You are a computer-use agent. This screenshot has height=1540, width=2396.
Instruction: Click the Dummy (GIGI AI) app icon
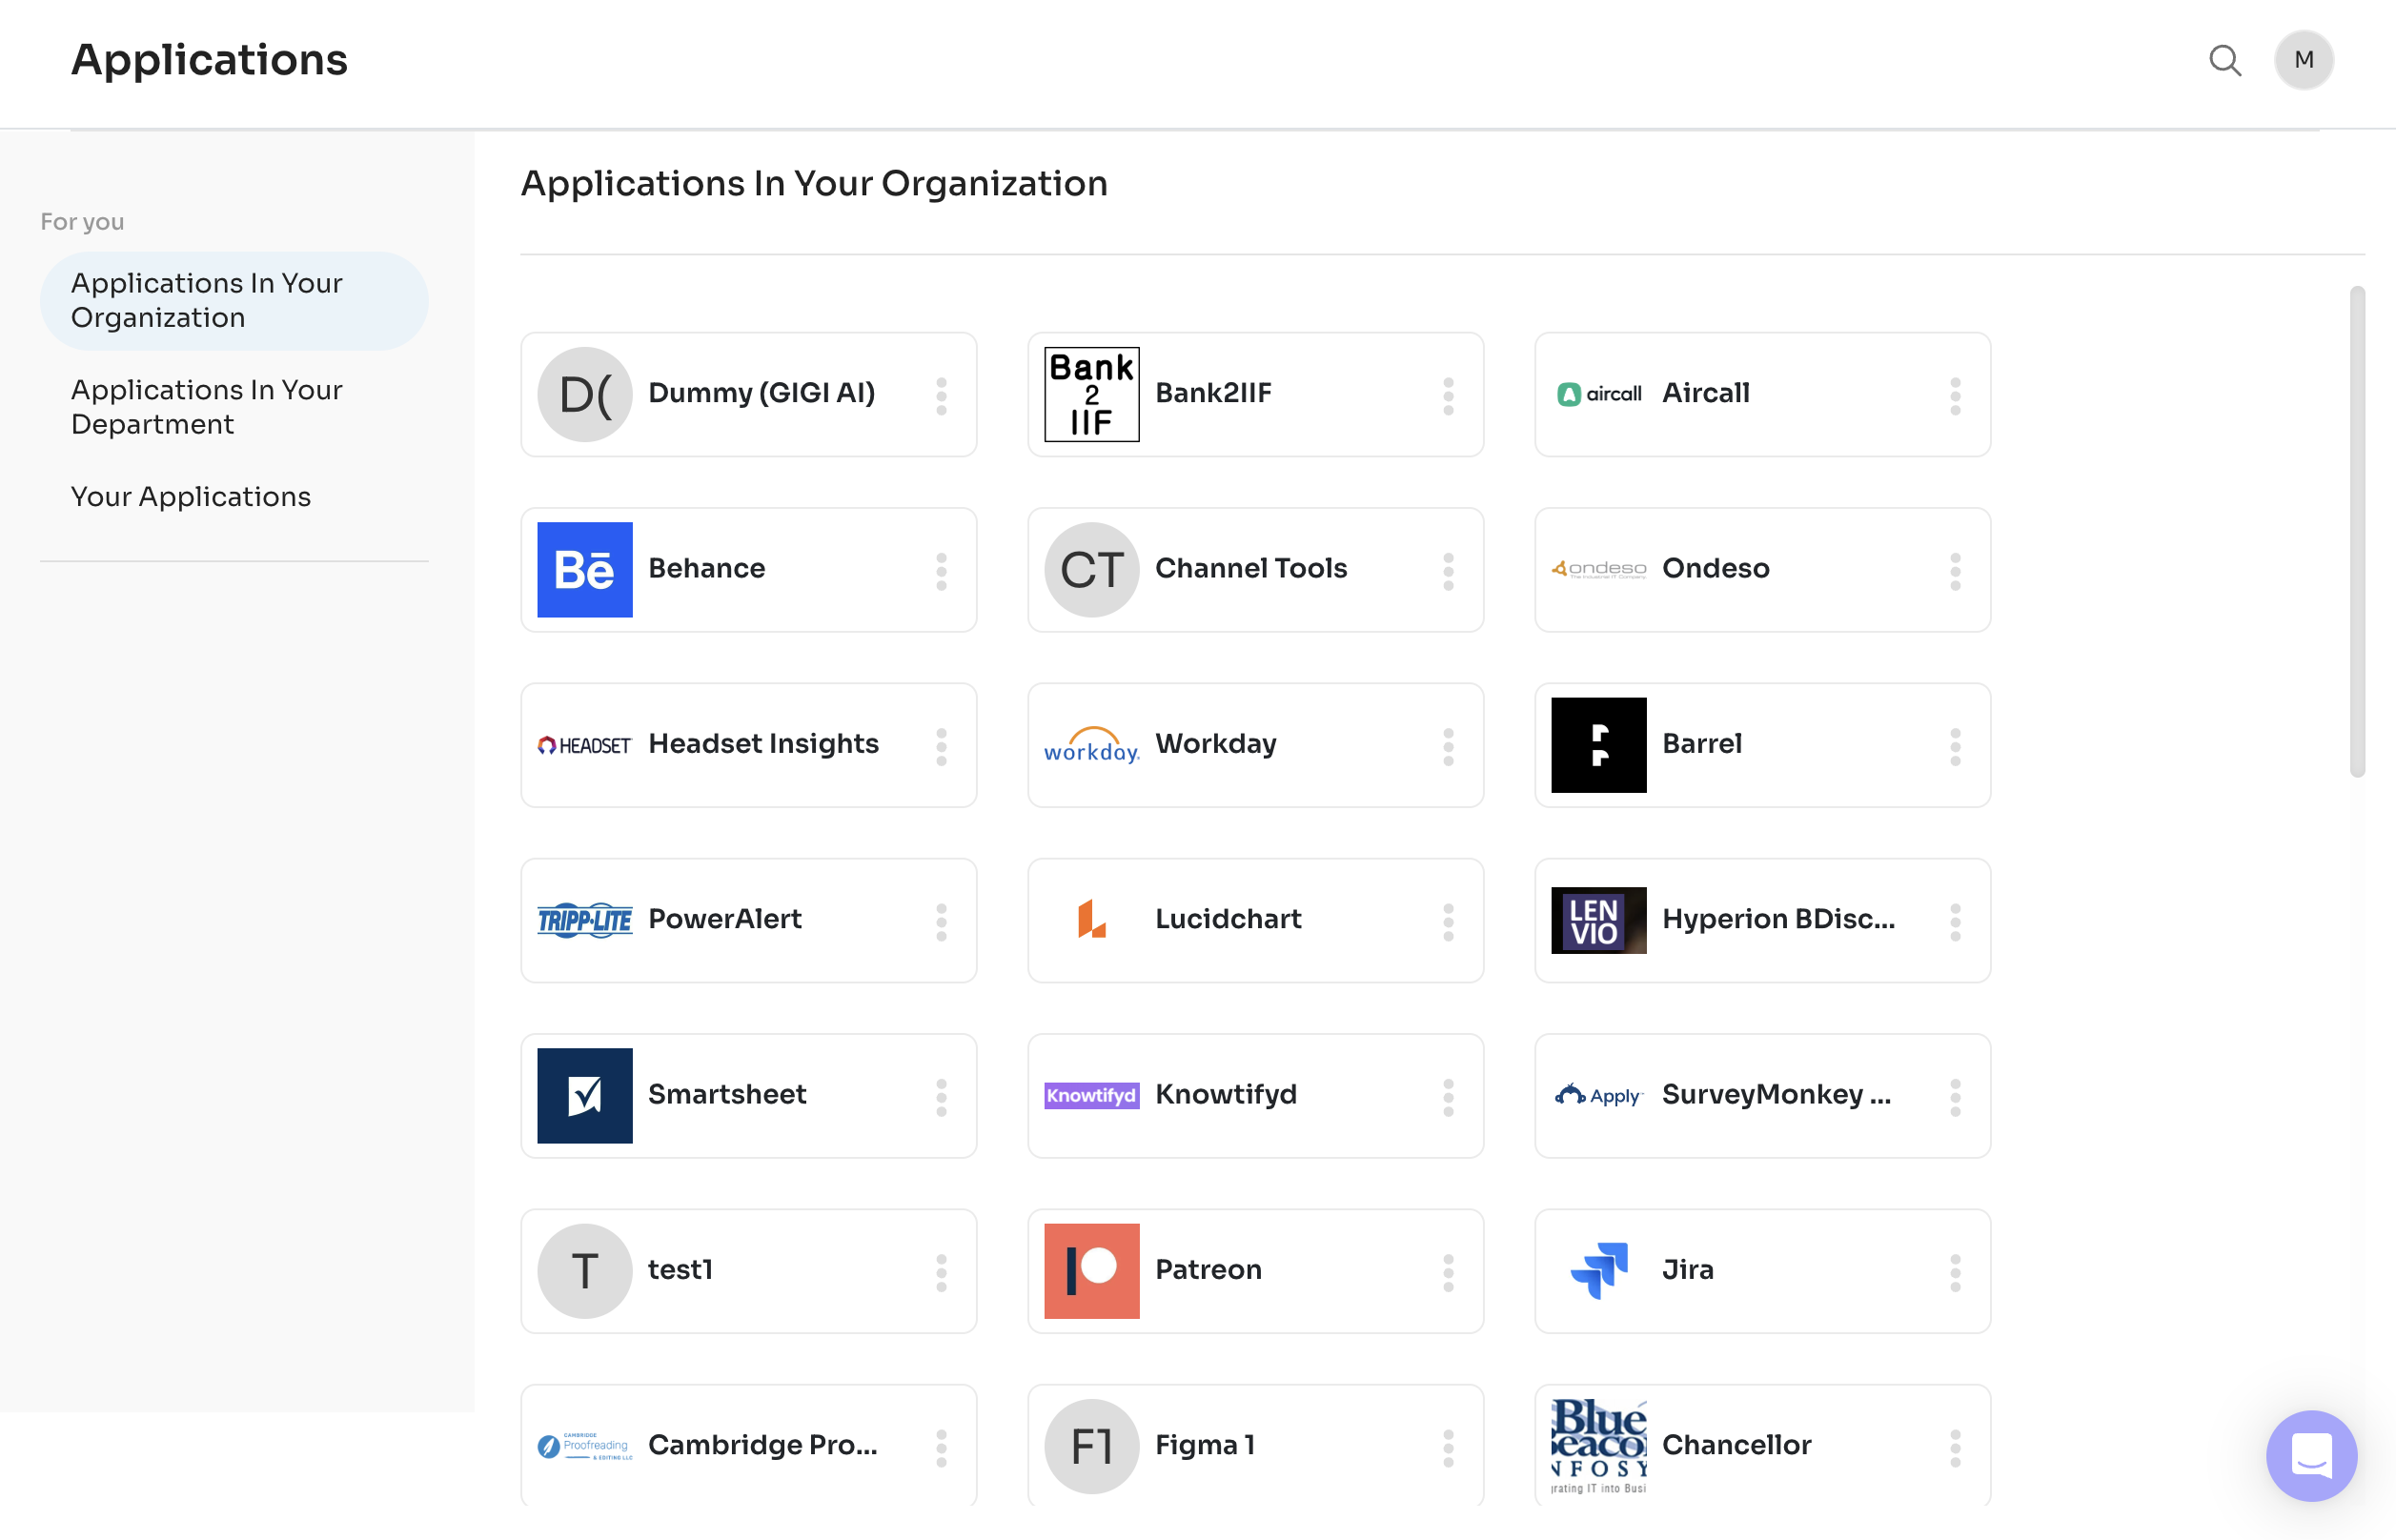coord(584,394)
